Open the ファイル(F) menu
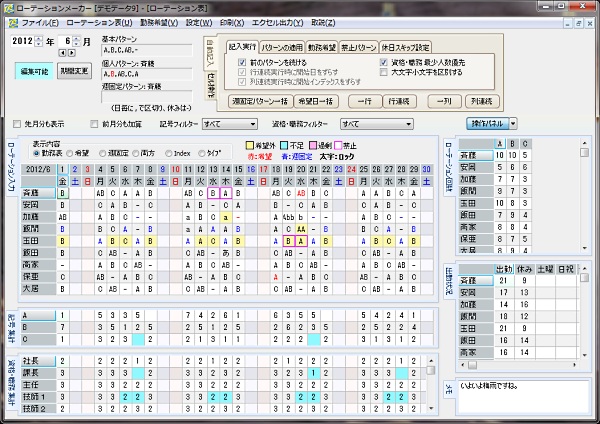Screen dimensions: 600x424 [x=40, y=23]
